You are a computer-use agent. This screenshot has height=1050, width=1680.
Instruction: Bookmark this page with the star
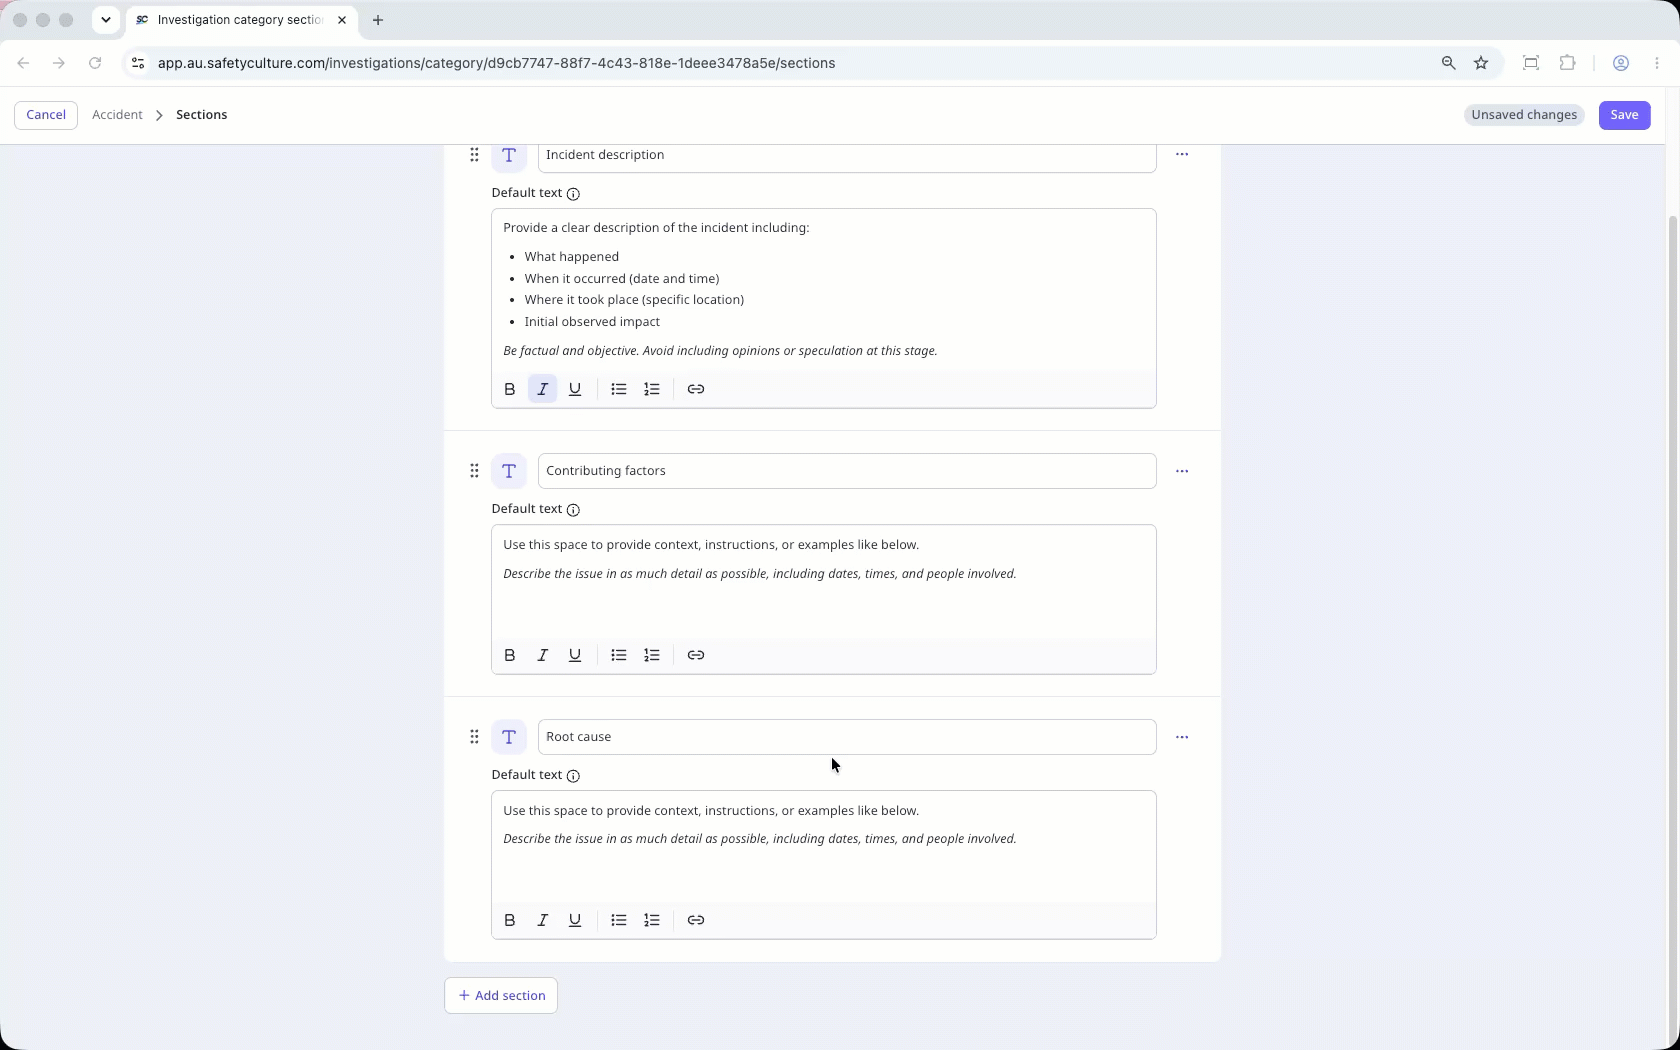point(1481,63)
